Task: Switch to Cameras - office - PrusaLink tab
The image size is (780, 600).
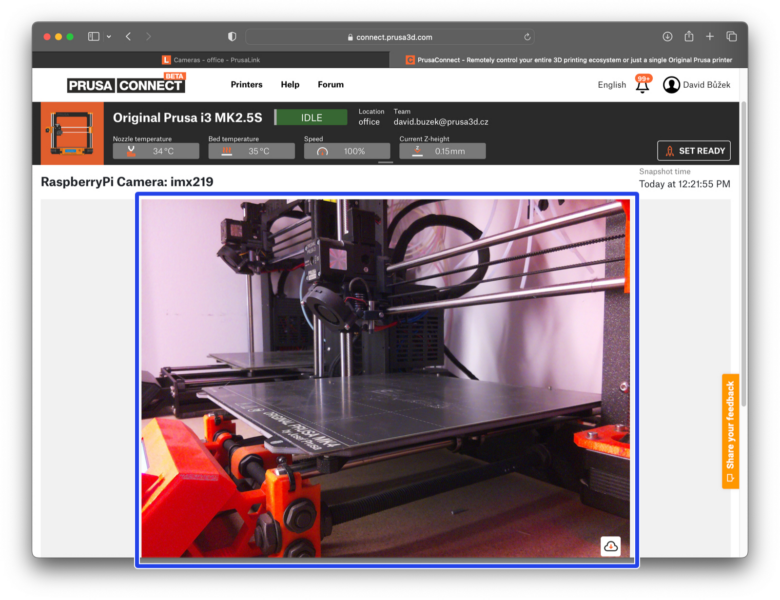Action: tap(211, 60)
